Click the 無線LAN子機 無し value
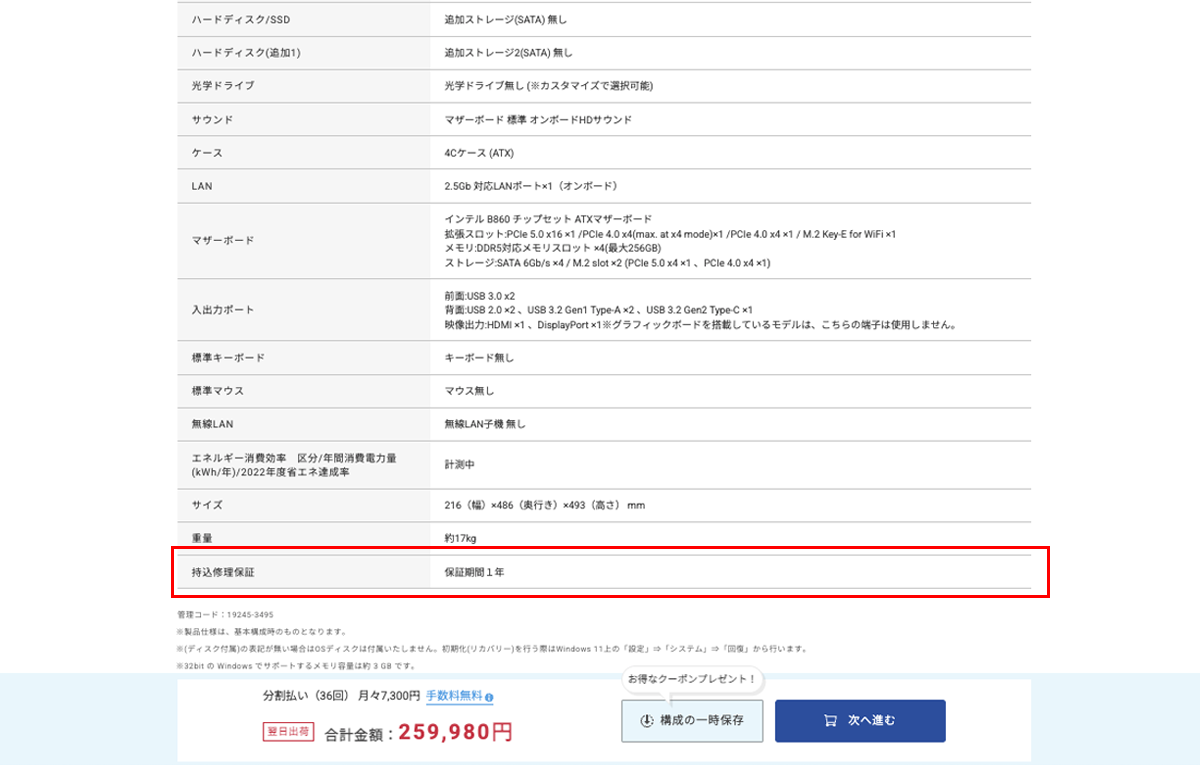This screenshot has height=765, width=1200. coord(485,424)
